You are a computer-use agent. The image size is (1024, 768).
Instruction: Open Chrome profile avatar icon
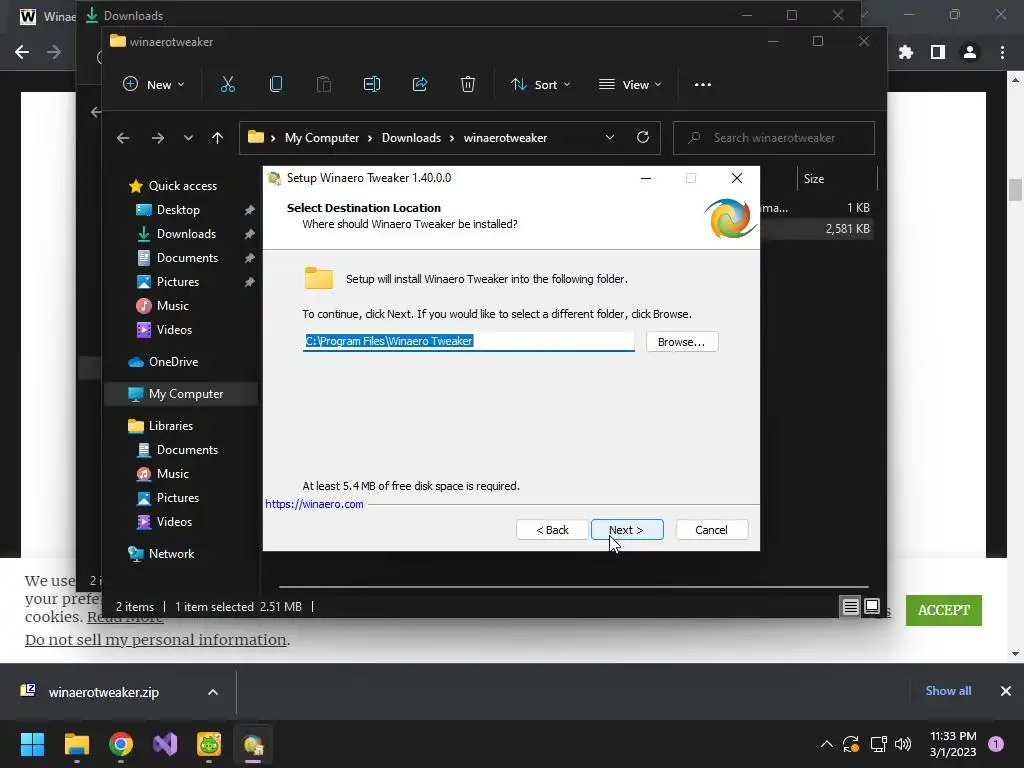[x=970, y=52]
